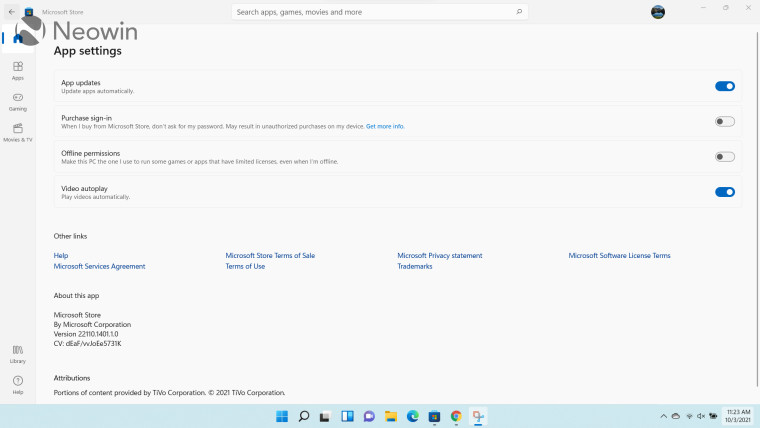Screen dimensions: 760x428
Task: Click the 'Version 22110.1401.1.0' text
Action: pyautogui.click(x=86, y=334)
